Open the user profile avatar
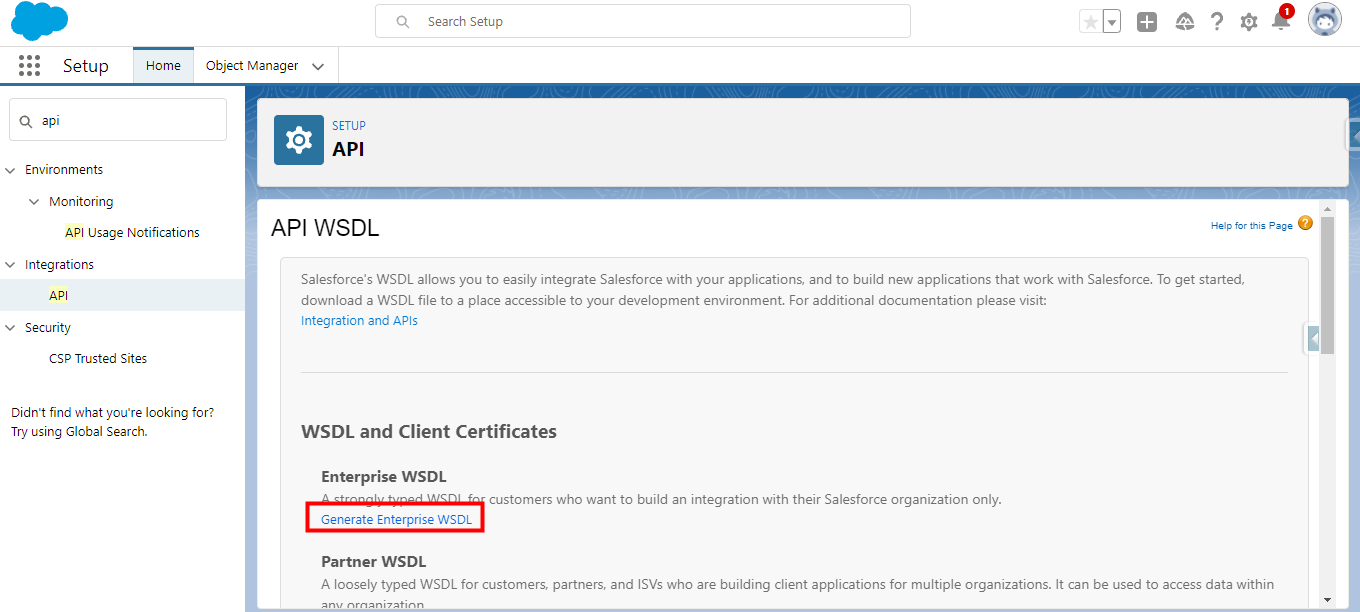The width and height of the screenshot is (1360, 612). pos(1325,20)
